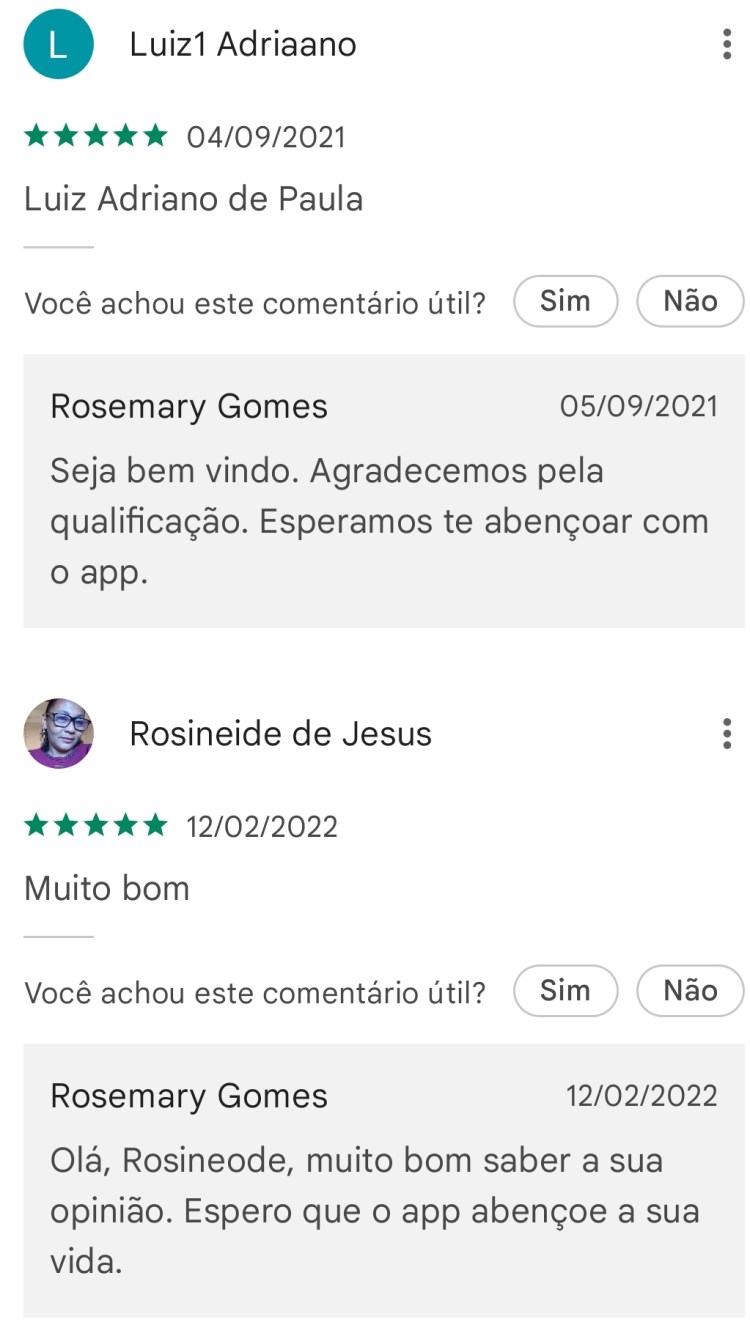This screenshot has width=750, height=1325.
Task: Click the teal L avatar of Luiz1 Adriaano
Action: 58,44
